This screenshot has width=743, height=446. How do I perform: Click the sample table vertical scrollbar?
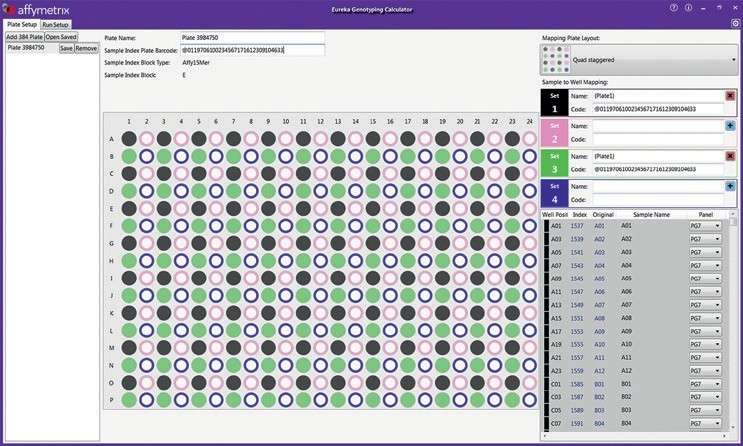coord(734,322)
